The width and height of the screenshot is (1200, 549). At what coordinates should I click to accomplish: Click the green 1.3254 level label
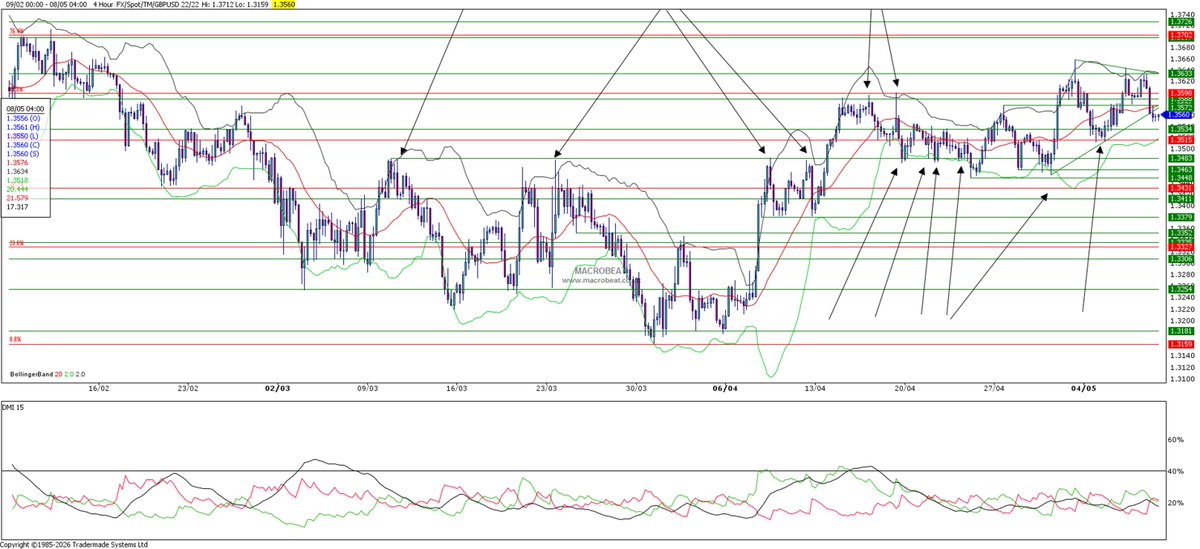coord(1181,289)
